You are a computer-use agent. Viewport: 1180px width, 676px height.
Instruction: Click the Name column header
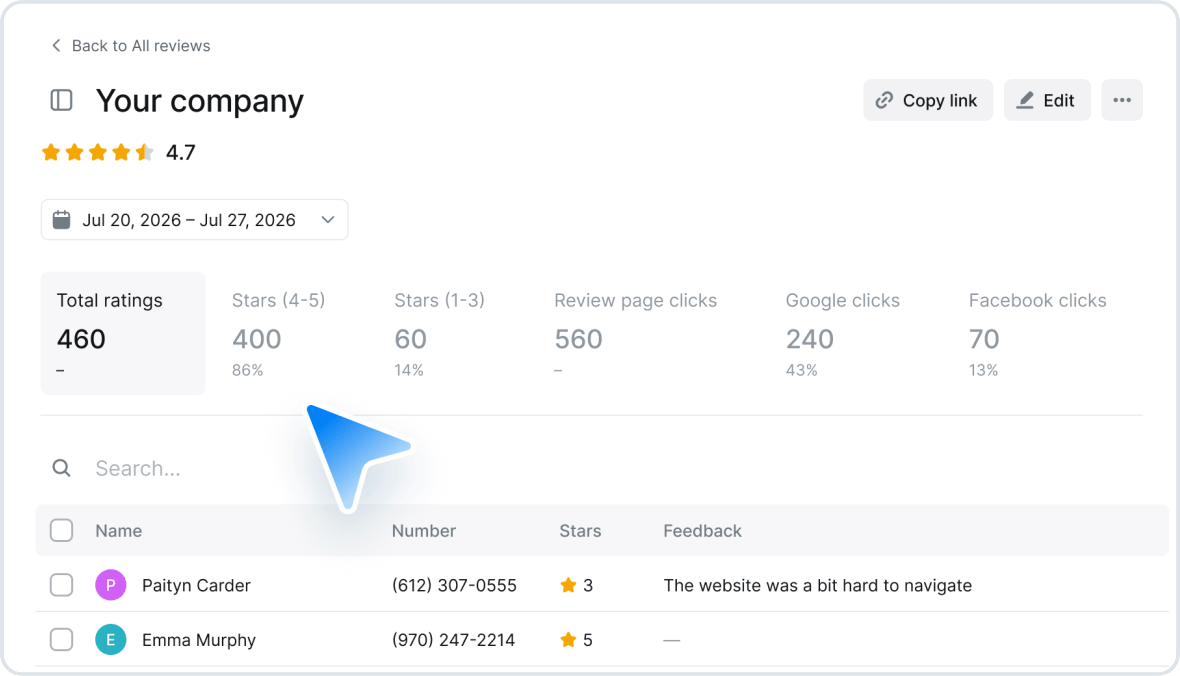(118, 531)
